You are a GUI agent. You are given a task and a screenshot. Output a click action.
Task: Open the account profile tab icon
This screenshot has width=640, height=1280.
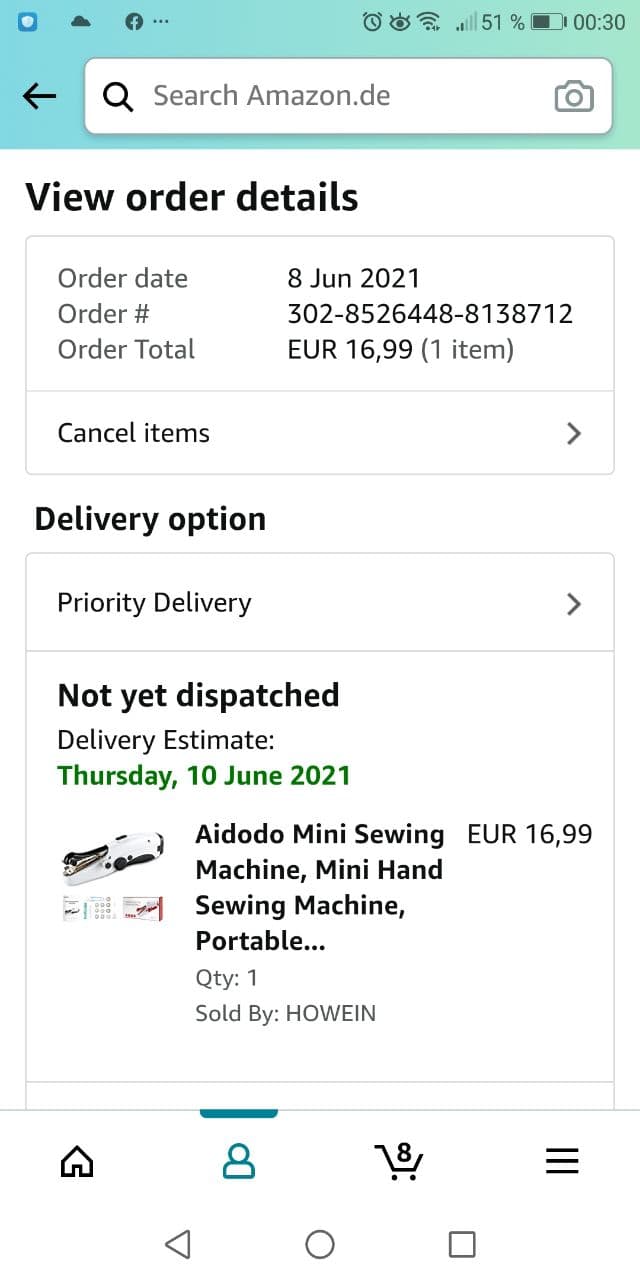238,1160
